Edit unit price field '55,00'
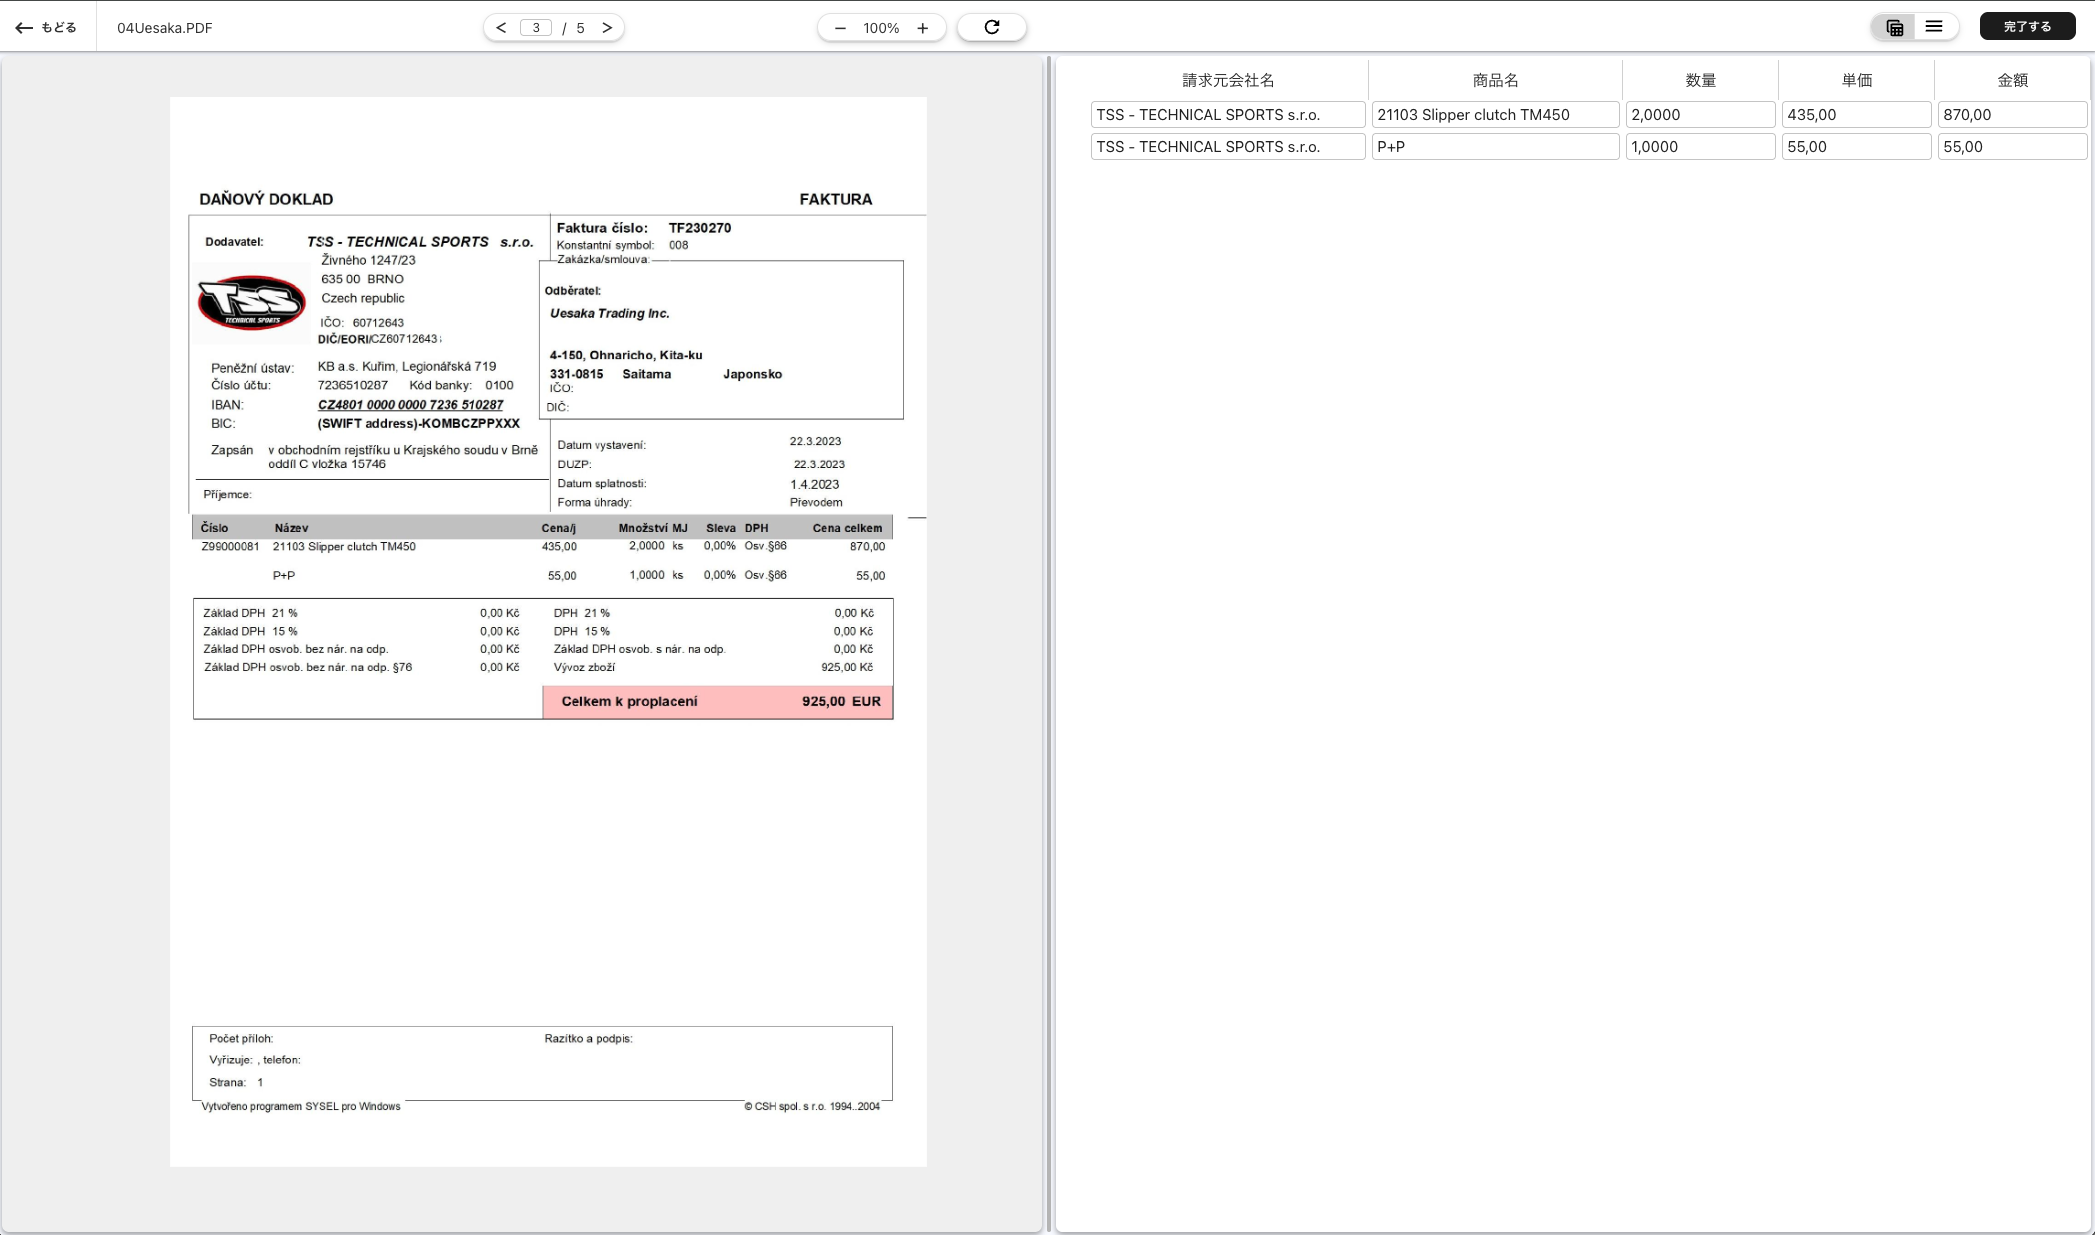This screenshot has height=1235, width=2095. (x=1856, y=147)
